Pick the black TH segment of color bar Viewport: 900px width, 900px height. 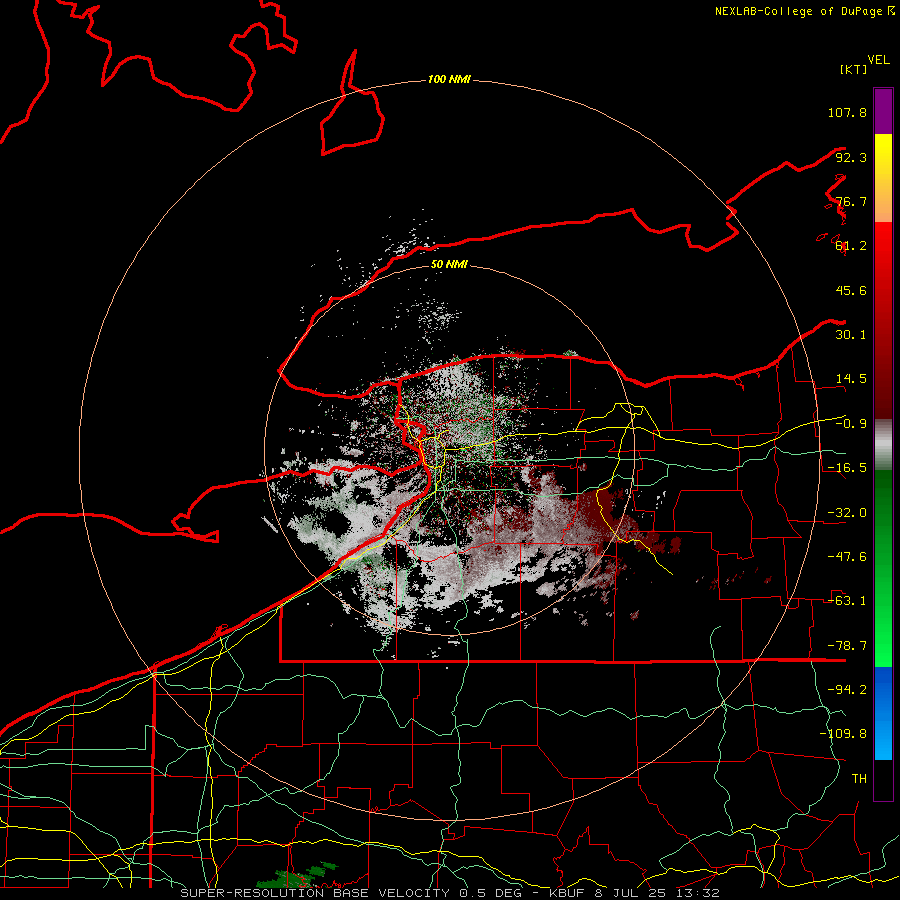883,779
